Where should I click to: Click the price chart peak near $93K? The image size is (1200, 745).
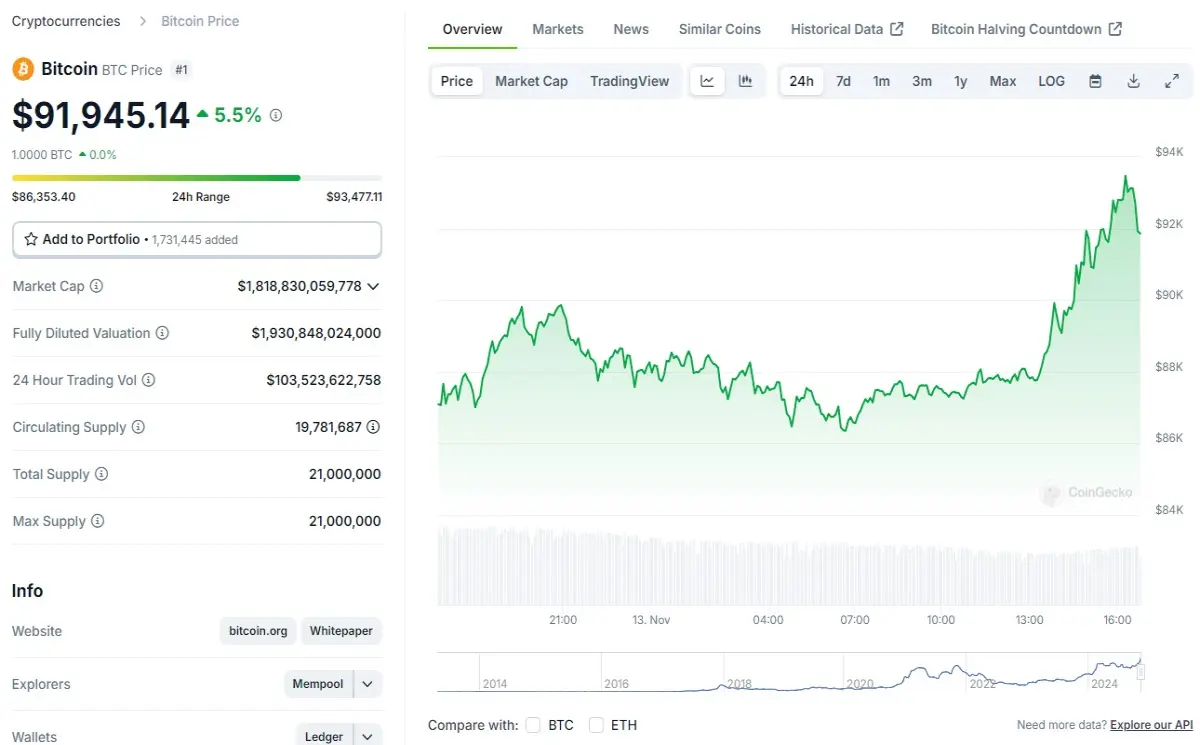pos(1126,178)
